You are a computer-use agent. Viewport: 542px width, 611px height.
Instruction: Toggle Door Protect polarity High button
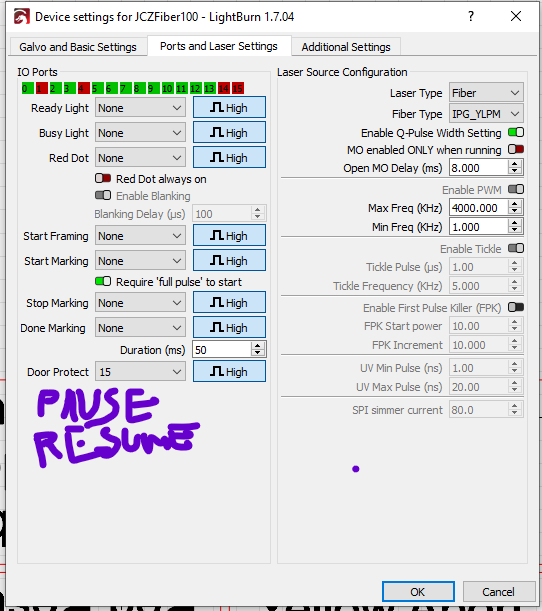tap(230, 371)
